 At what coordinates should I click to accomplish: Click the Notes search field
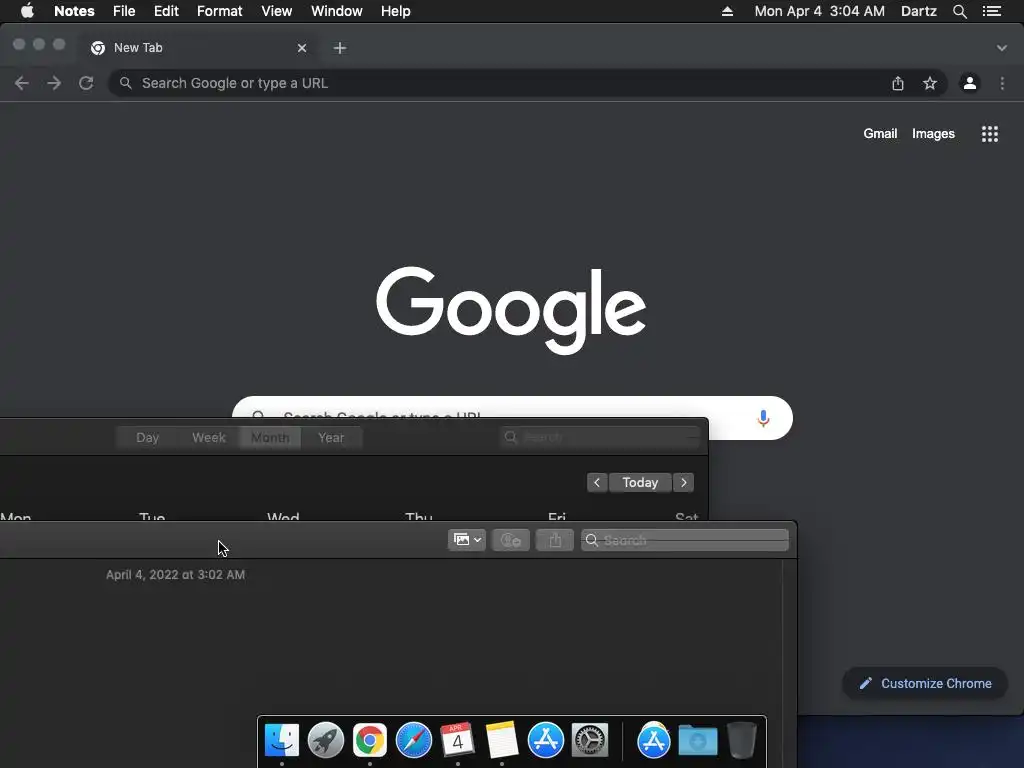coord(684,540)
